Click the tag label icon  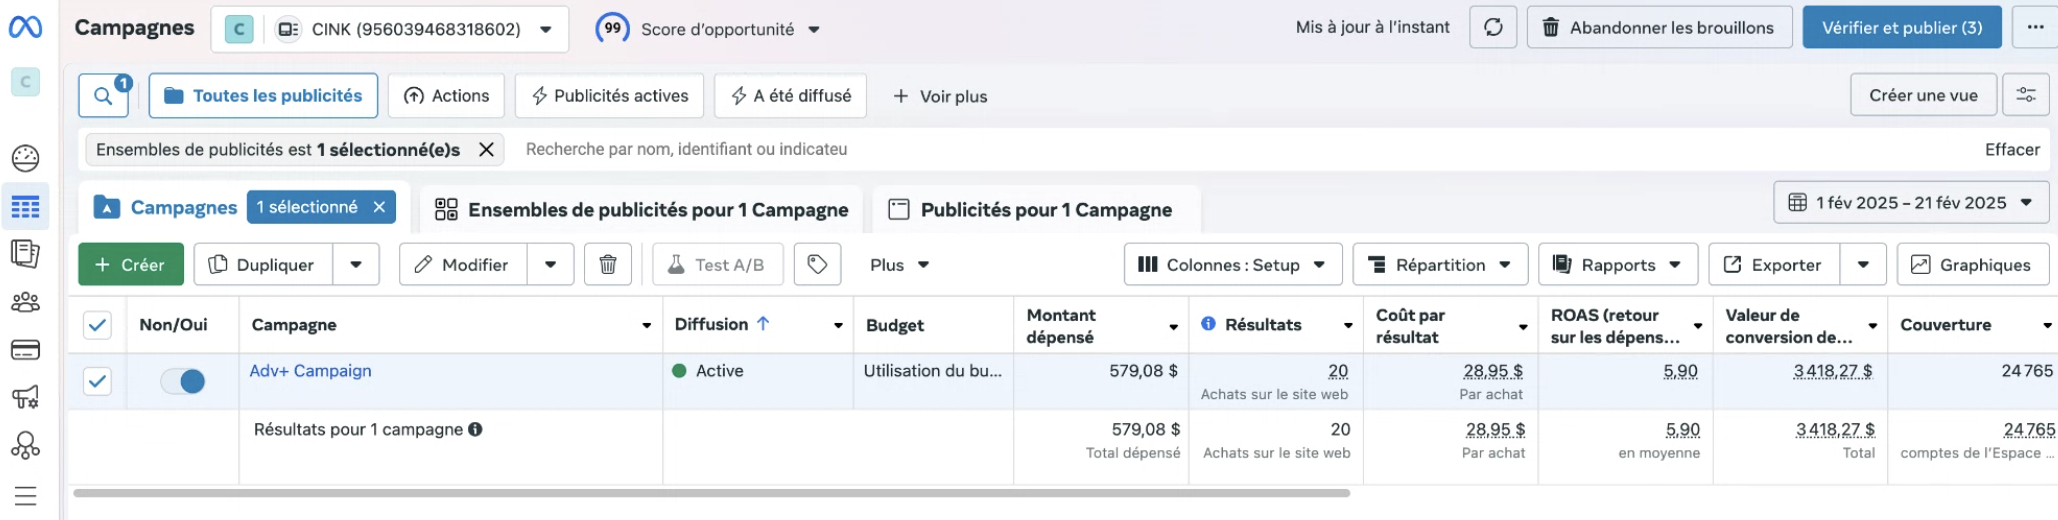[x=817, y=265]
